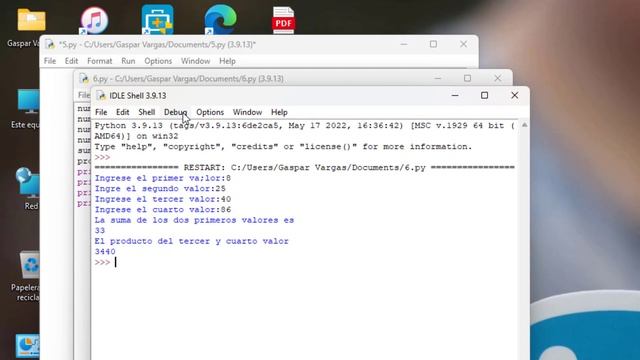Click the Microsoft Edge desktop shortcut icon

[x=220, y=19]
